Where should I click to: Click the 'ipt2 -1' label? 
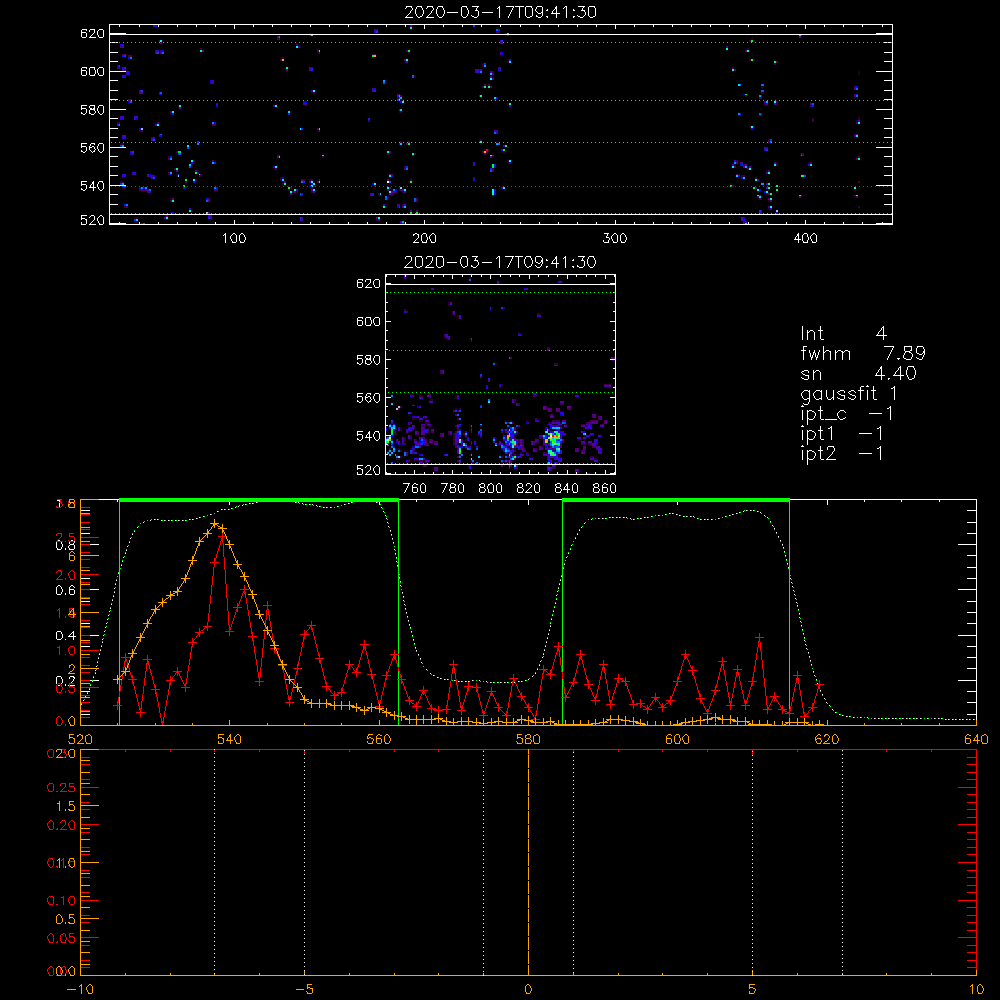842,453
